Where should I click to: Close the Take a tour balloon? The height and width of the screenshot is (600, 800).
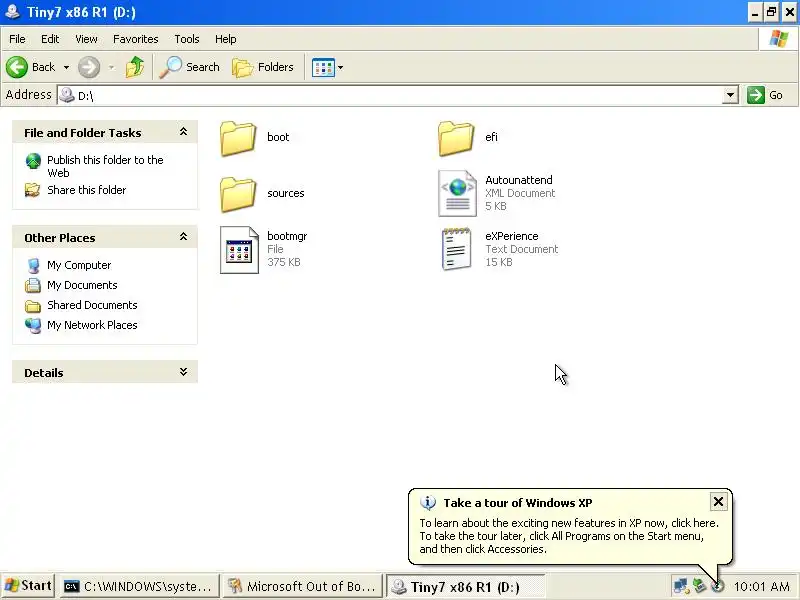718,502
